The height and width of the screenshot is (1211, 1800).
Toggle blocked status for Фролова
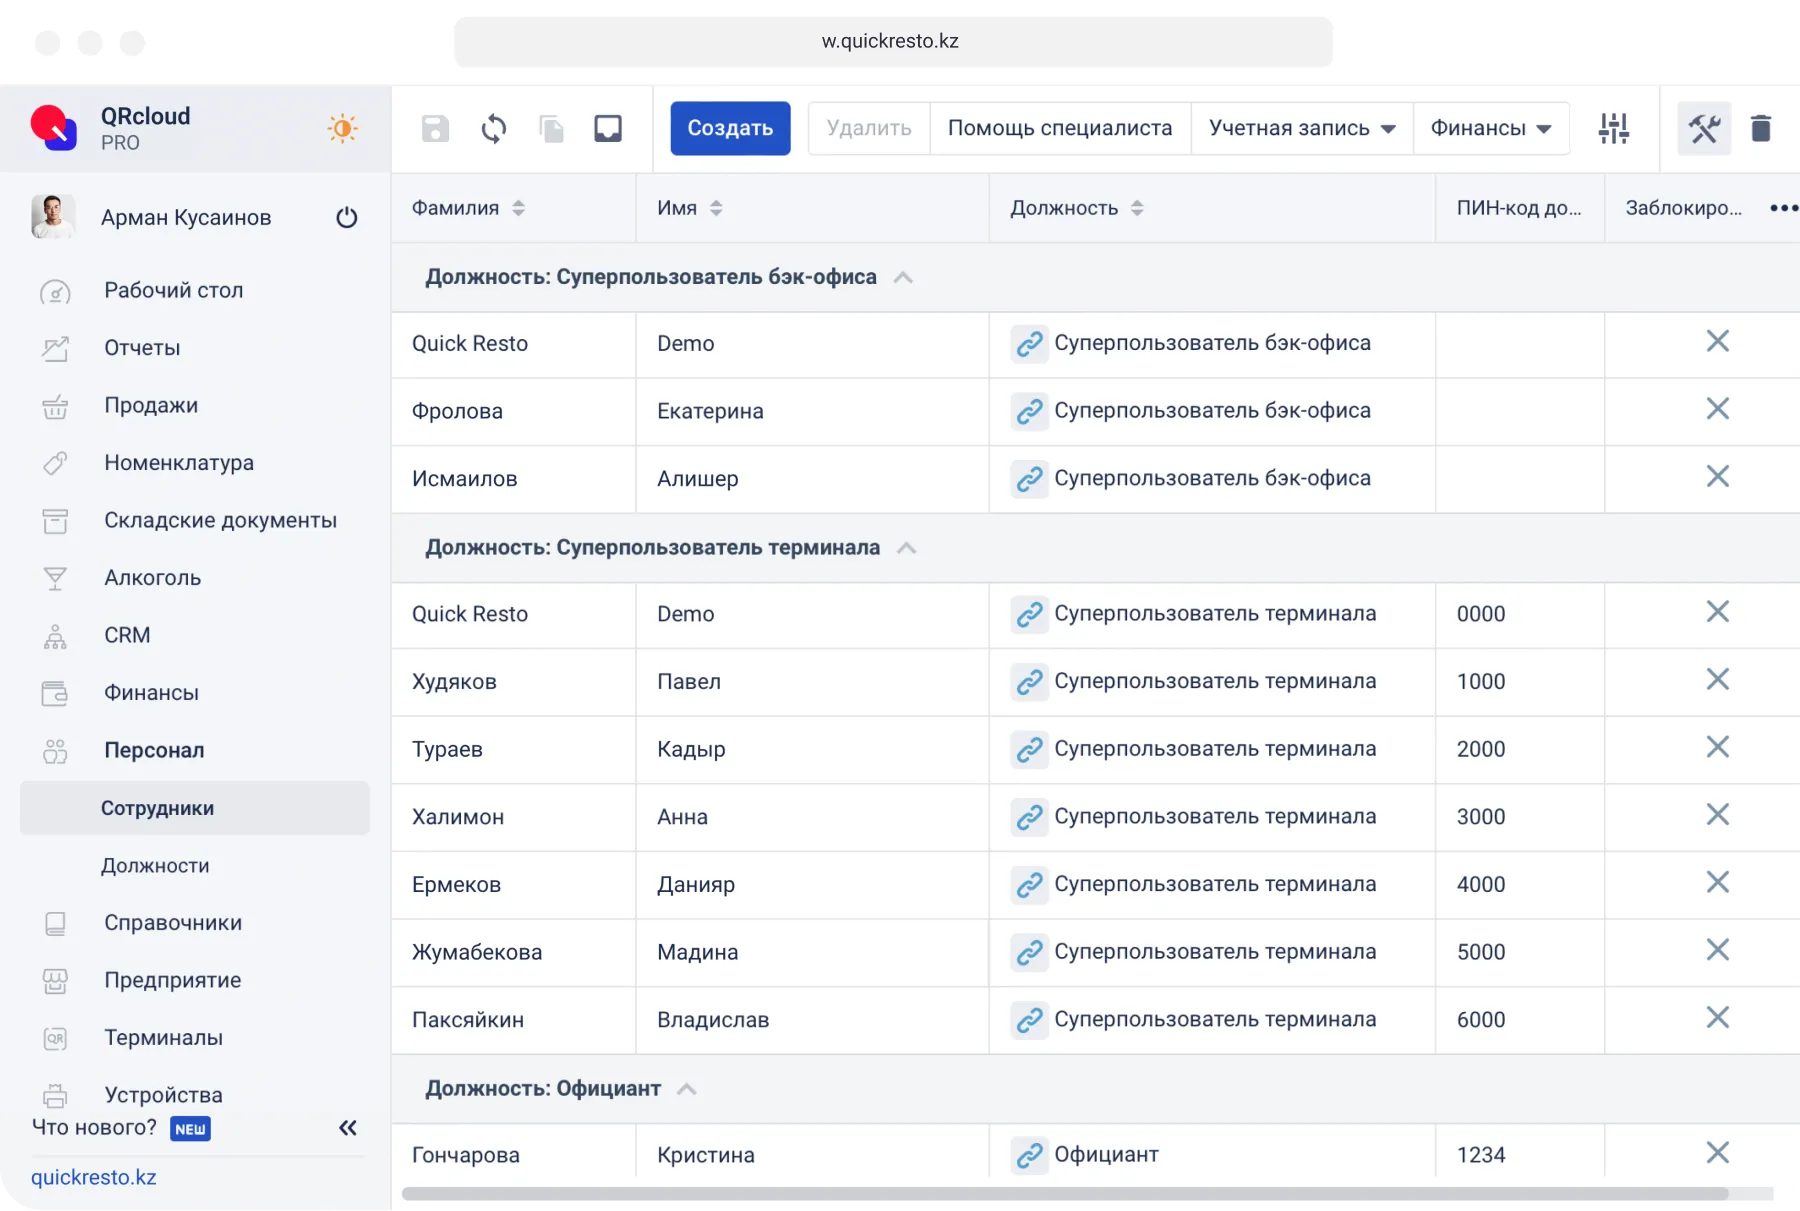pyautogui.click(x=1717, y=409)
